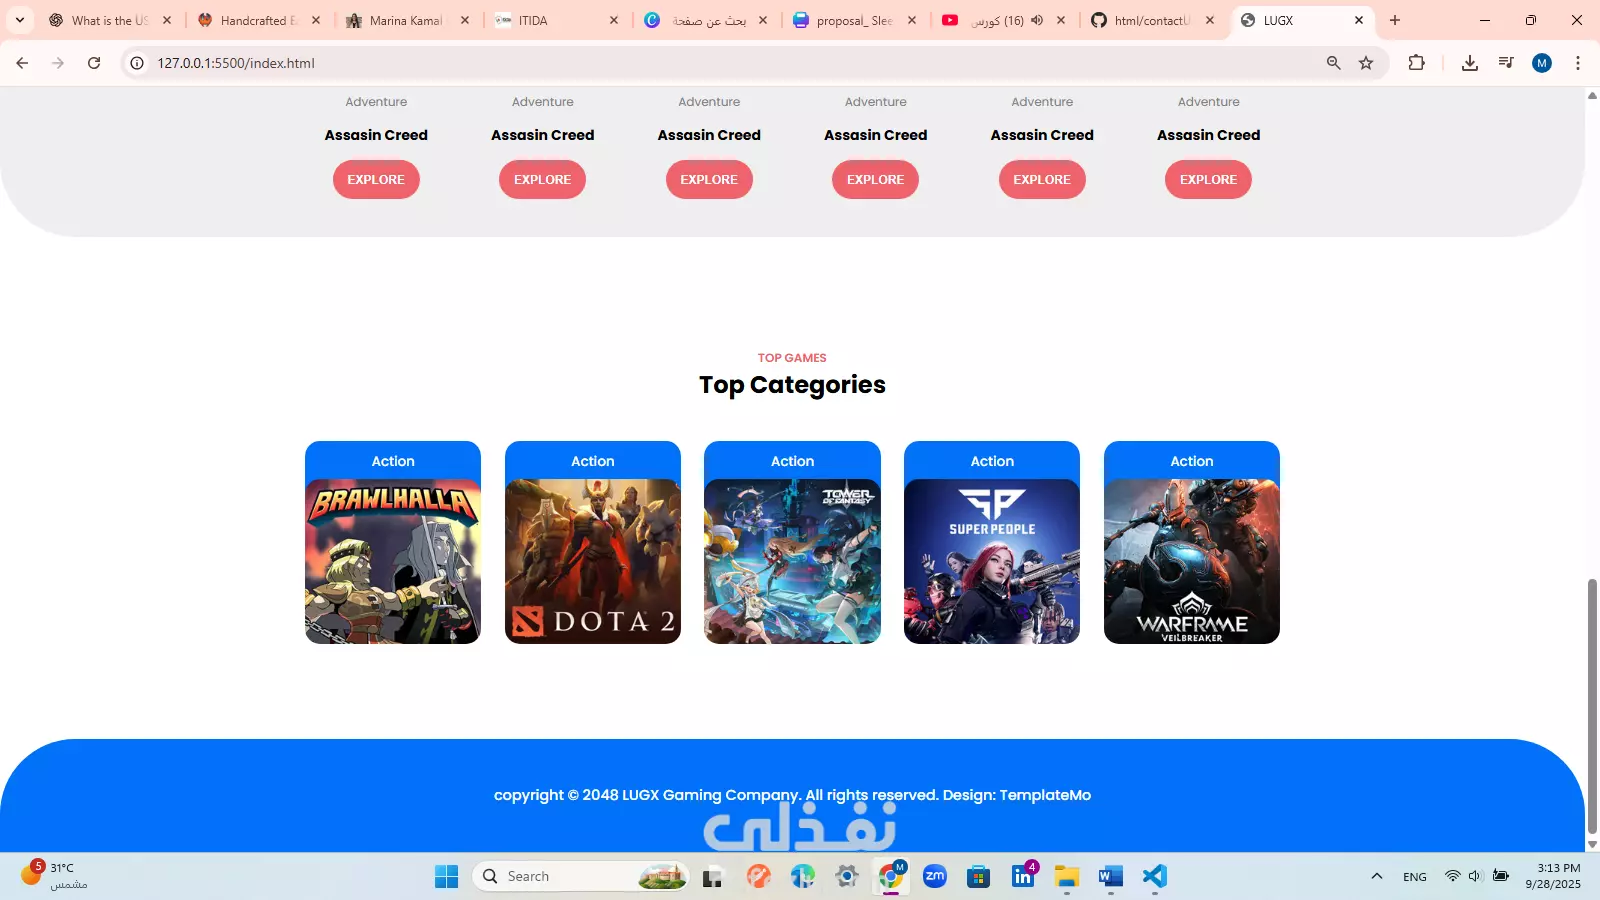The image size is (1600, 900).
Task: Close the Marina Kamal tab
Action: [x=465, y=20]
